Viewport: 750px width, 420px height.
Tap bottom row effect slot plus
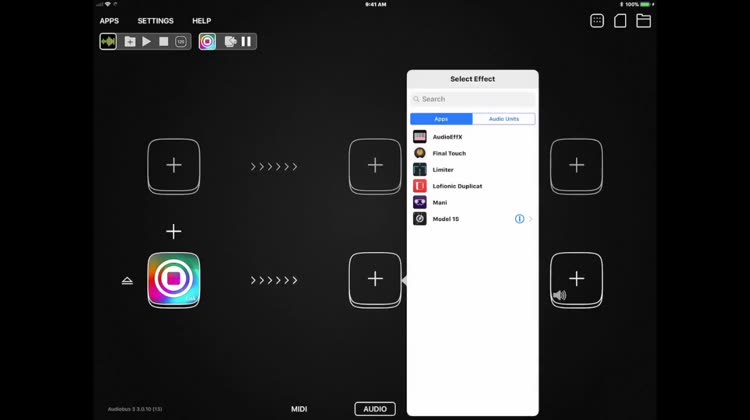[375, 279]
